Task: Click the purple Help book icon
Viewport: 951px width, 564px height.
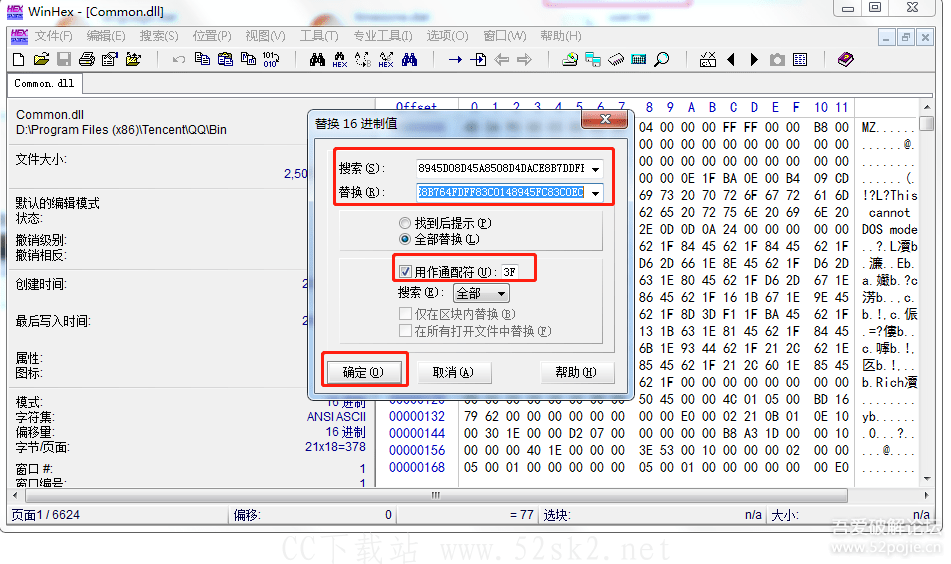Action: (x=845, y=59)
